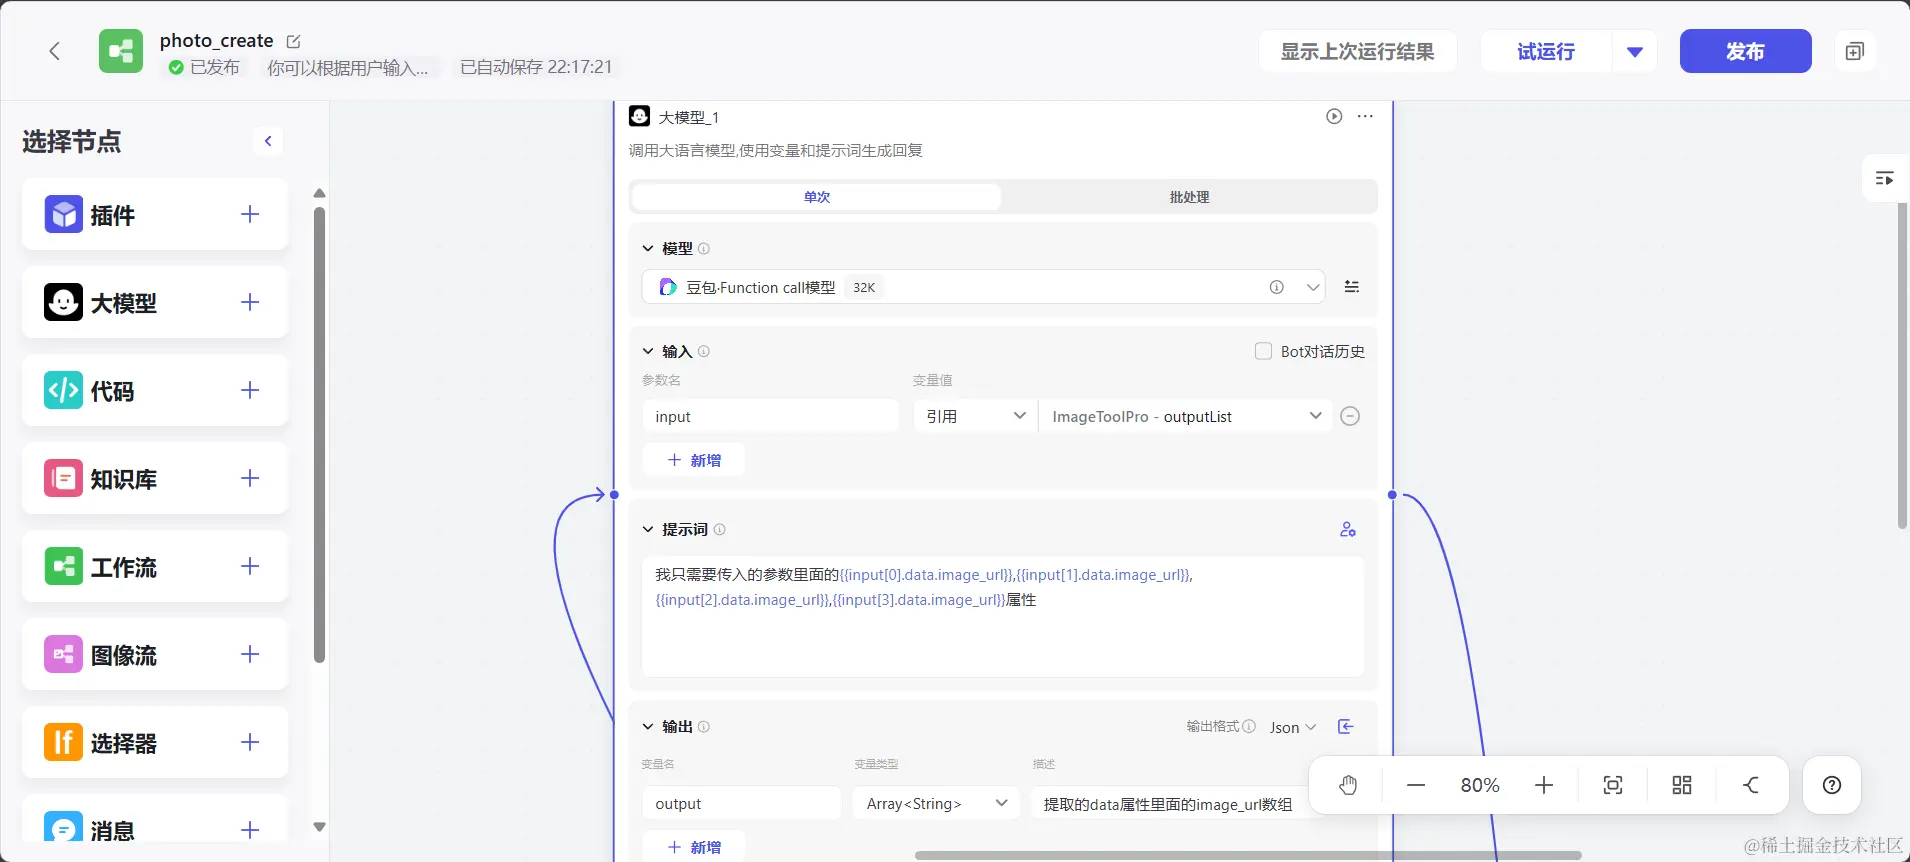Auto-arrange the nodes layout
Viewport: 1910px width, 862px height.
1682,785
